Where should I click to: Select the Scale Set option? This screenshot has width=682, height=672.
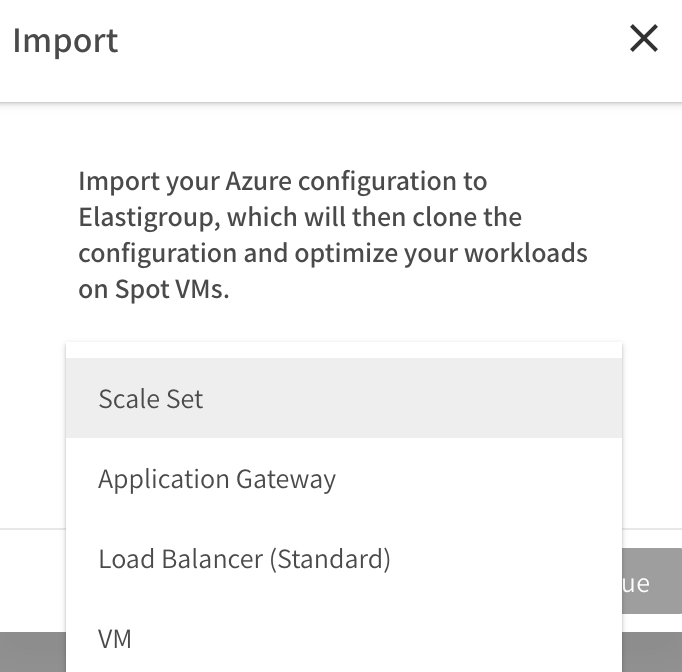tap(151, 399)
